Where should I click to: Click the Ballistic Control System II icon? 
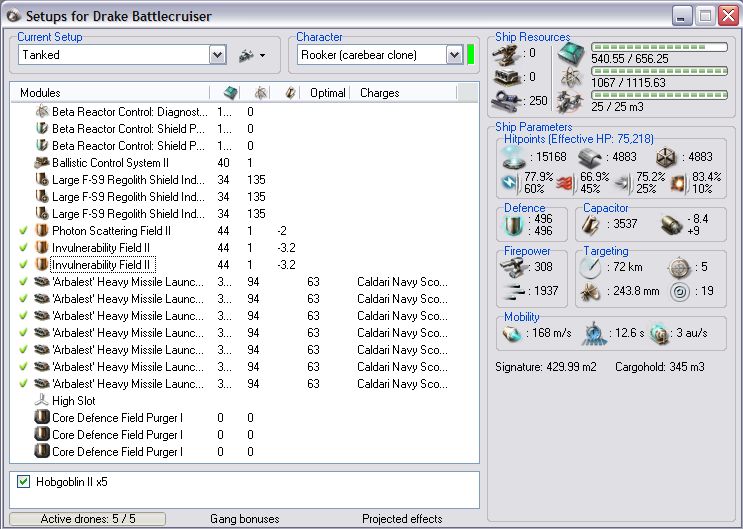(x=42, y=162)
